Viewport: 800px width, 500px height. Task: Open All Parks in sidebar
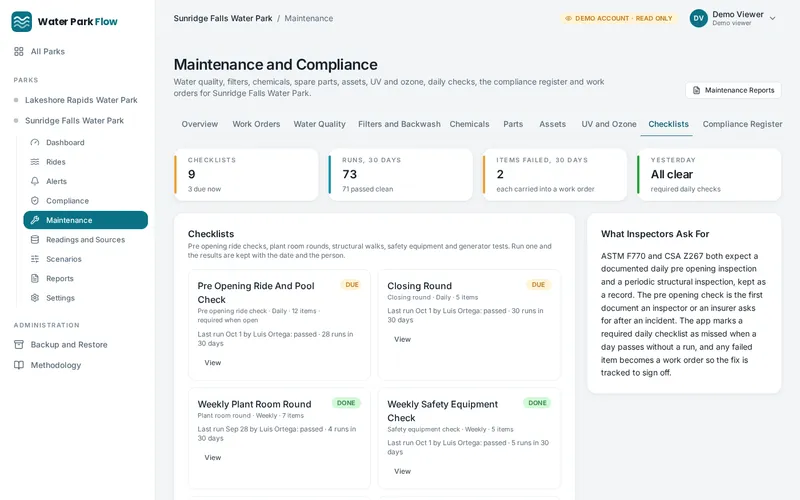point(47,52)
